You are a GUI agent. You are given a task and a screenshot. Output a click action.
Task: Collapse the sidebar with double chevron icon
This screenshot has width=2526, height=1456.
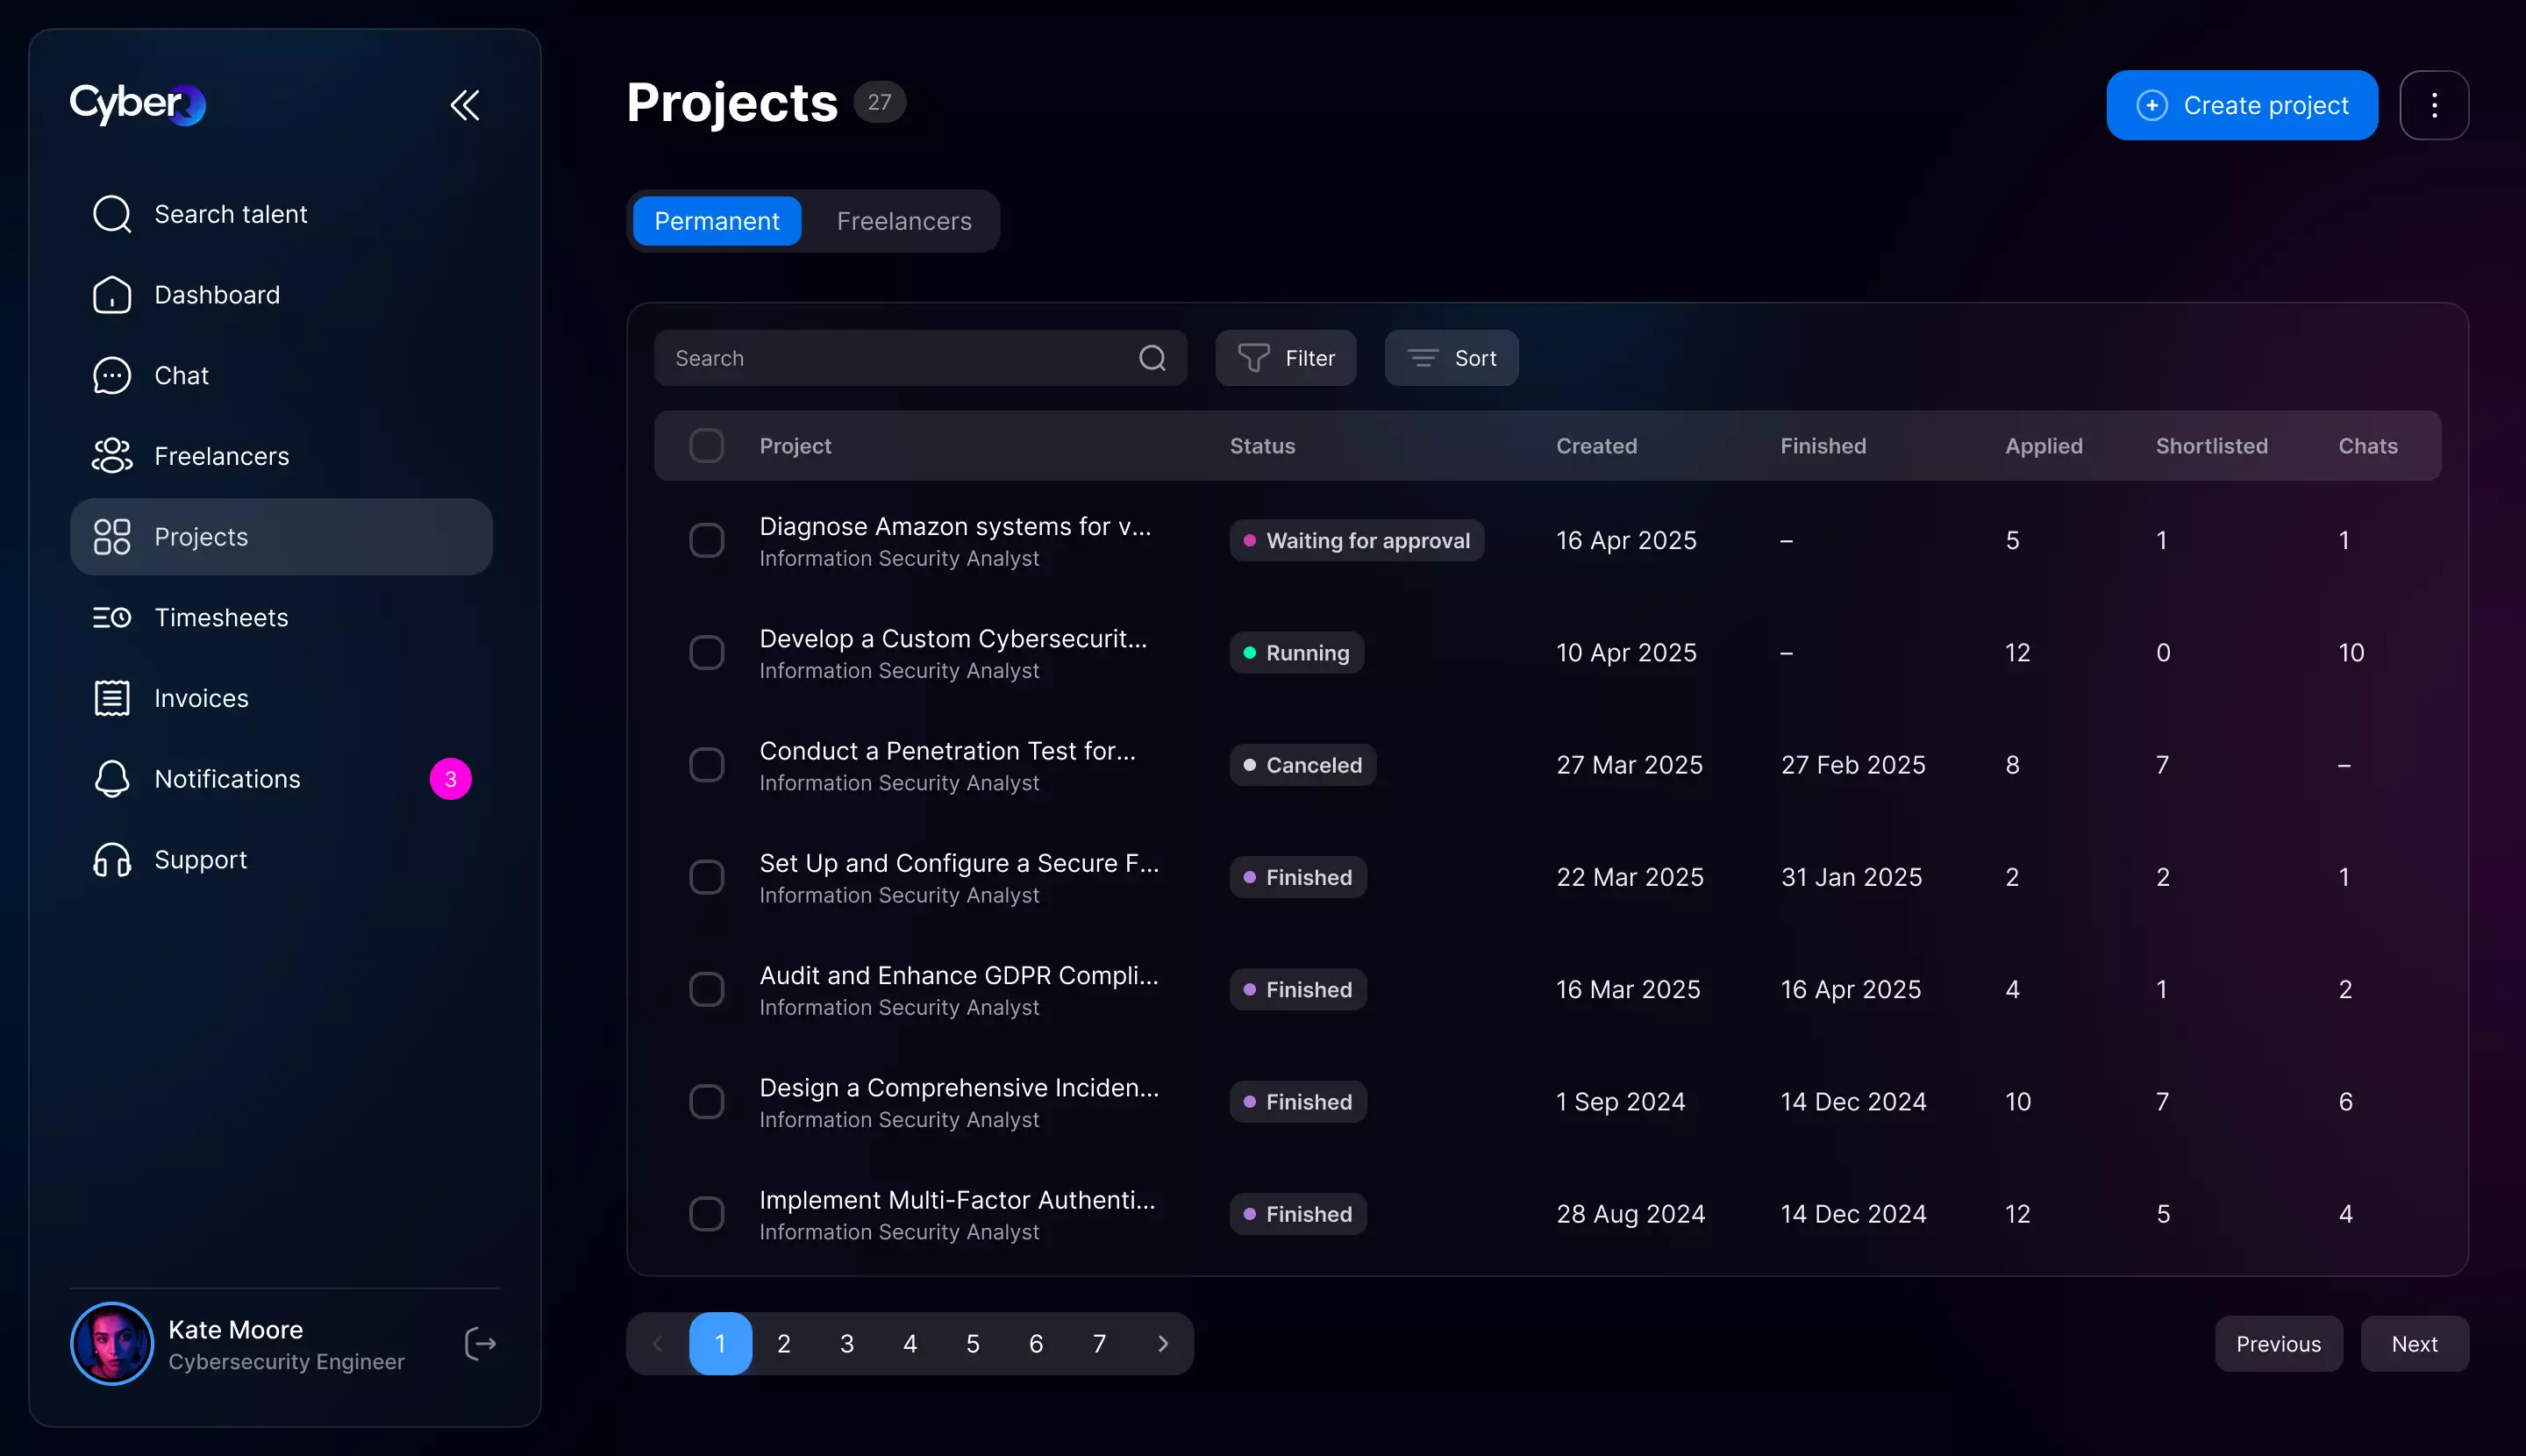coord(465,105)
